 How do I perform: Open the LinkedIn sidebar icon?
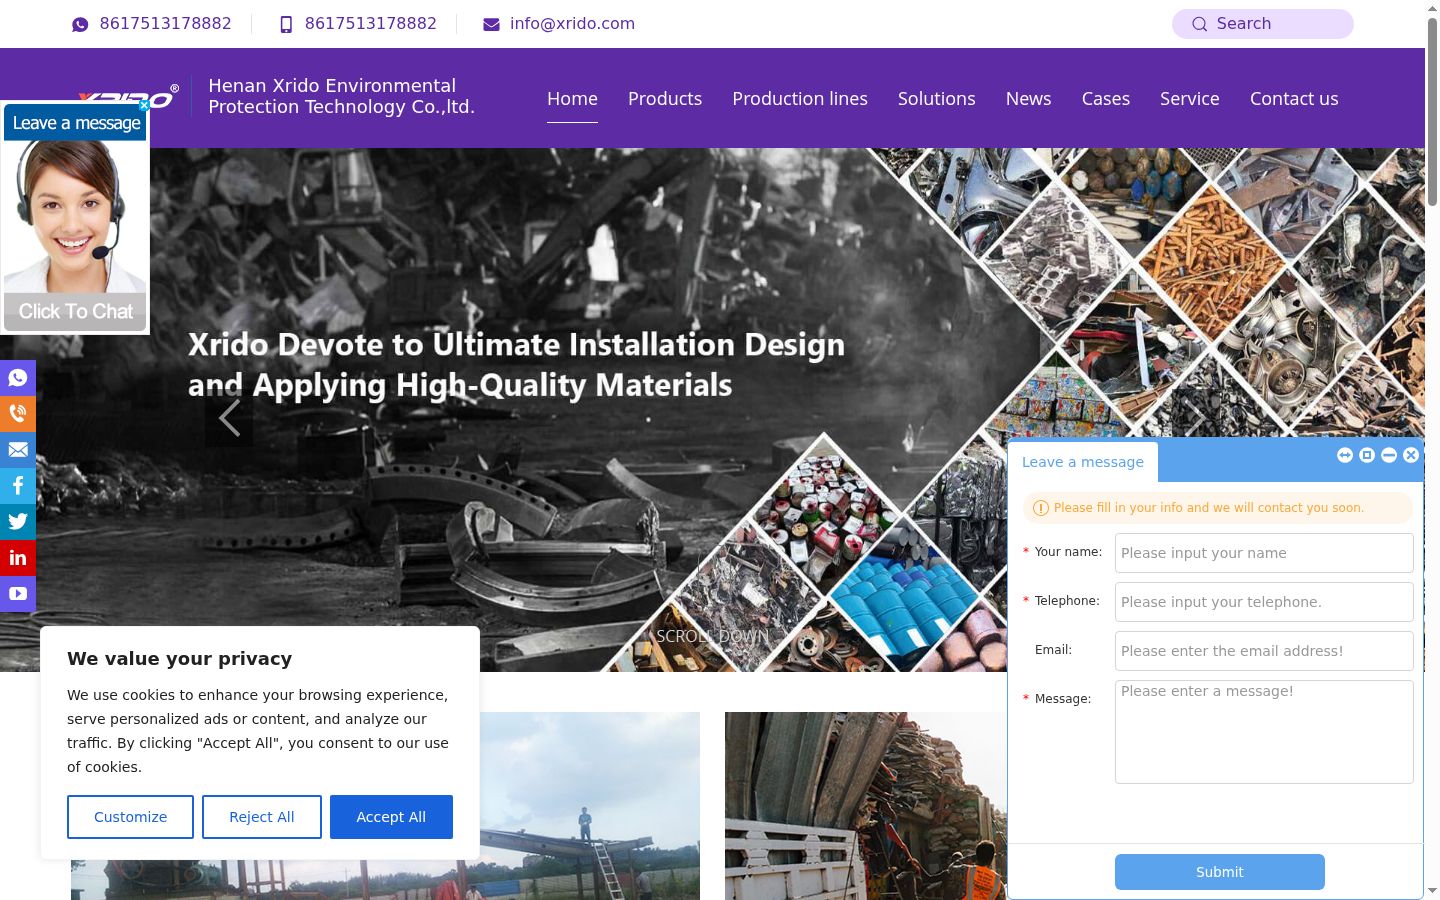pyautogui.click(x=18, y=558)
